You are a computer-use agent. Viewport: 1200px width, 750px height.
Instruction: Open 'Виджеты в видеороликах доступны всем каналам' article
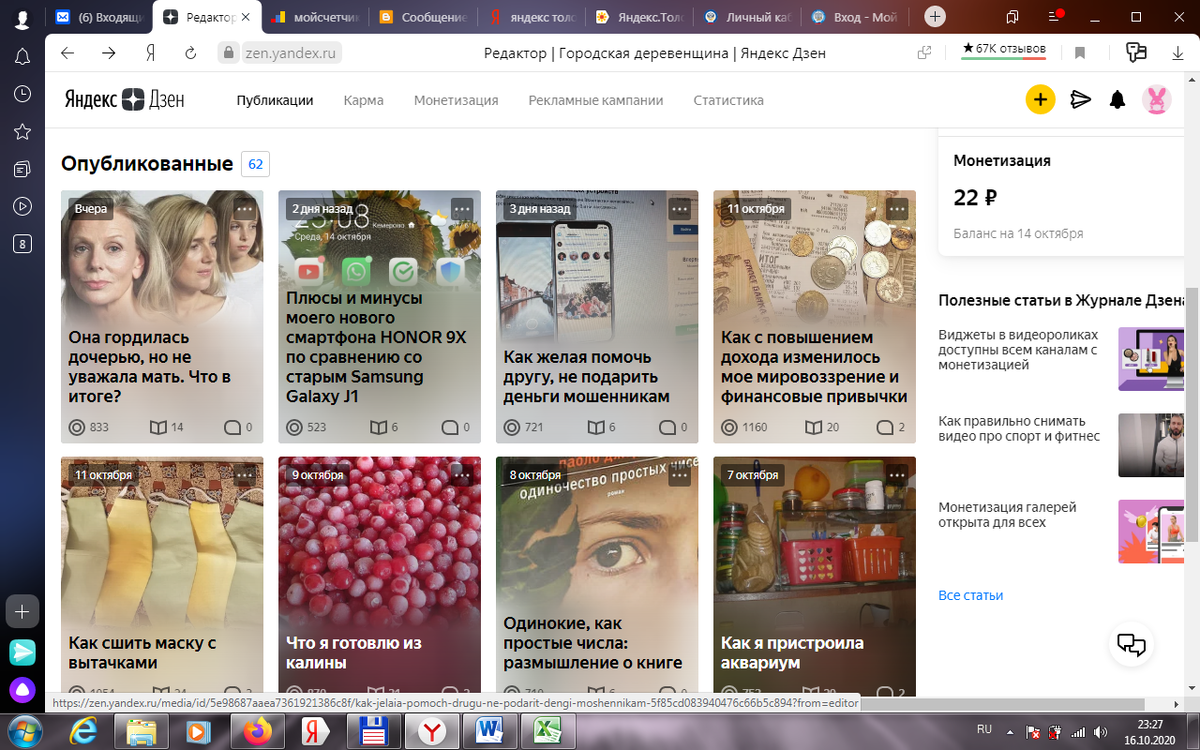pyautogui.click(x=1018, y=350)
